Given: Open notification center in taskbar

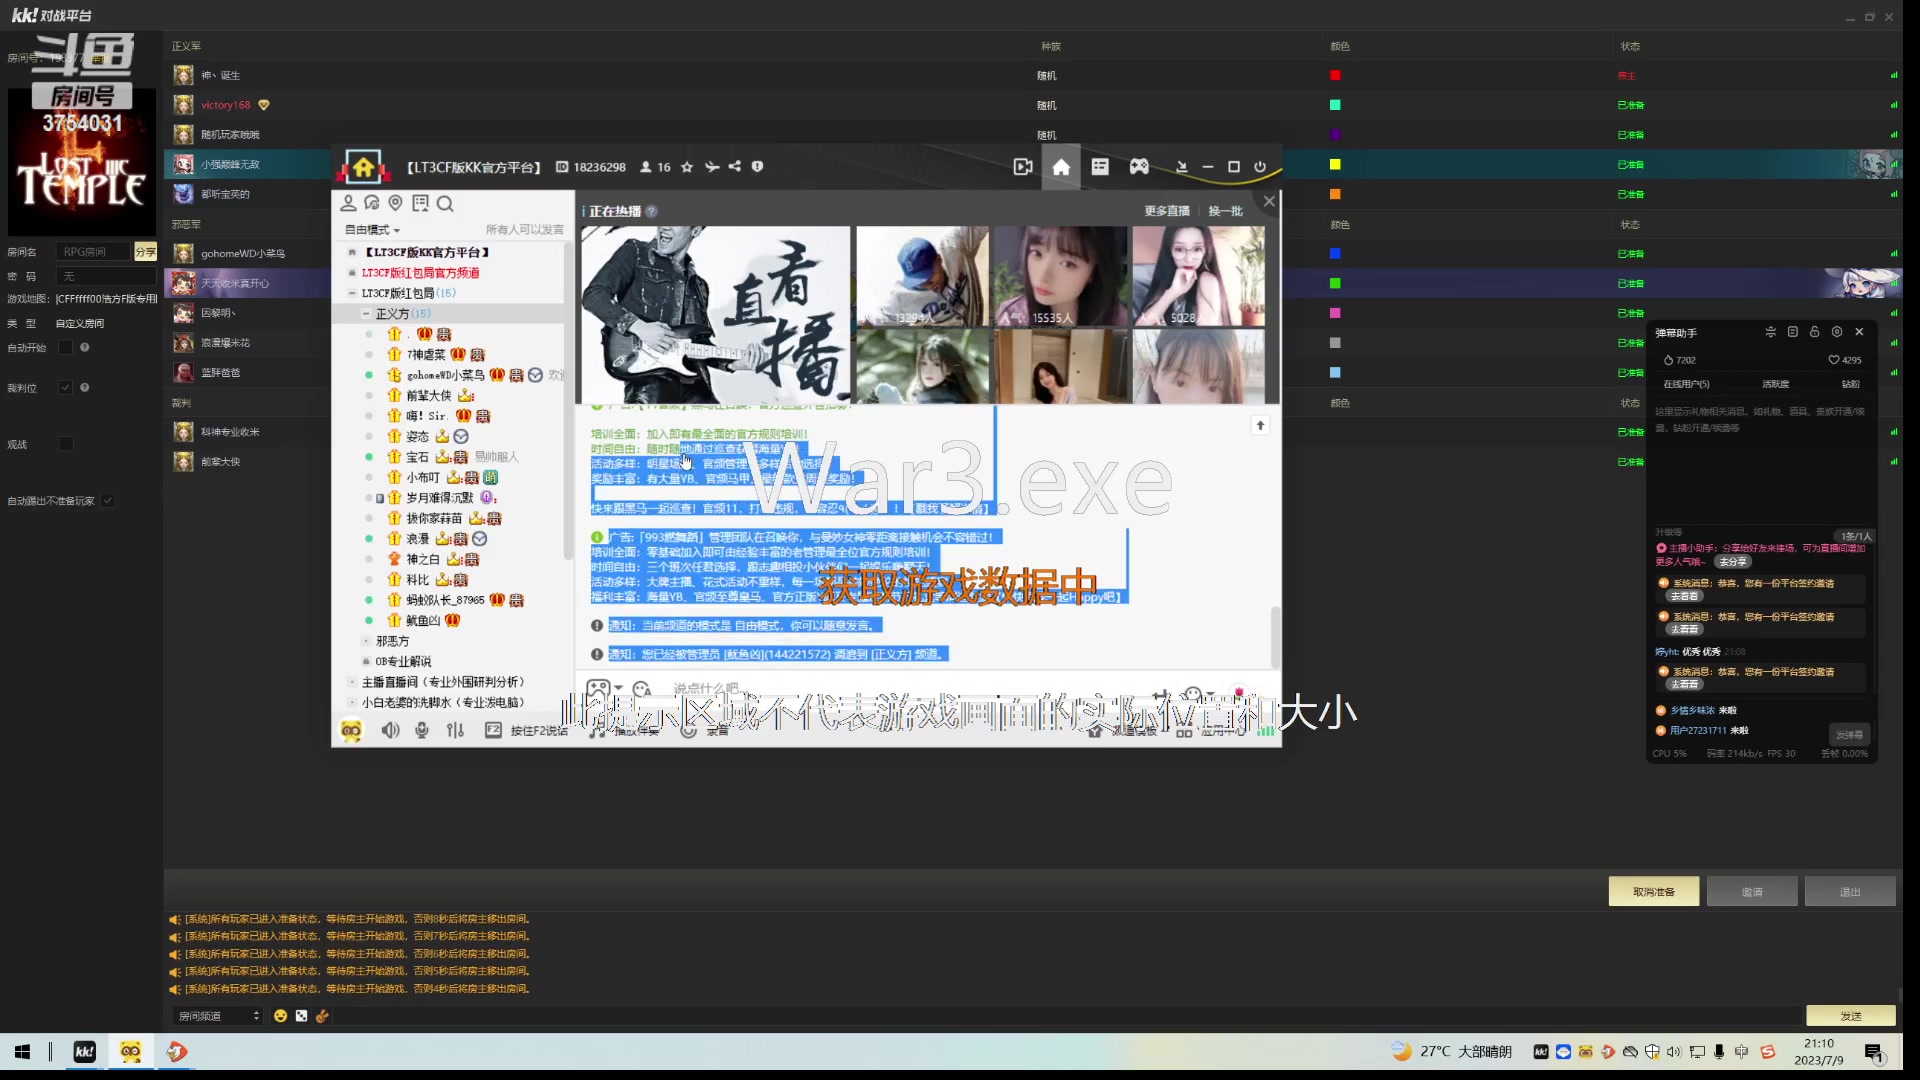Looking at the screenshot, I should click(x=1874, y=1052).
